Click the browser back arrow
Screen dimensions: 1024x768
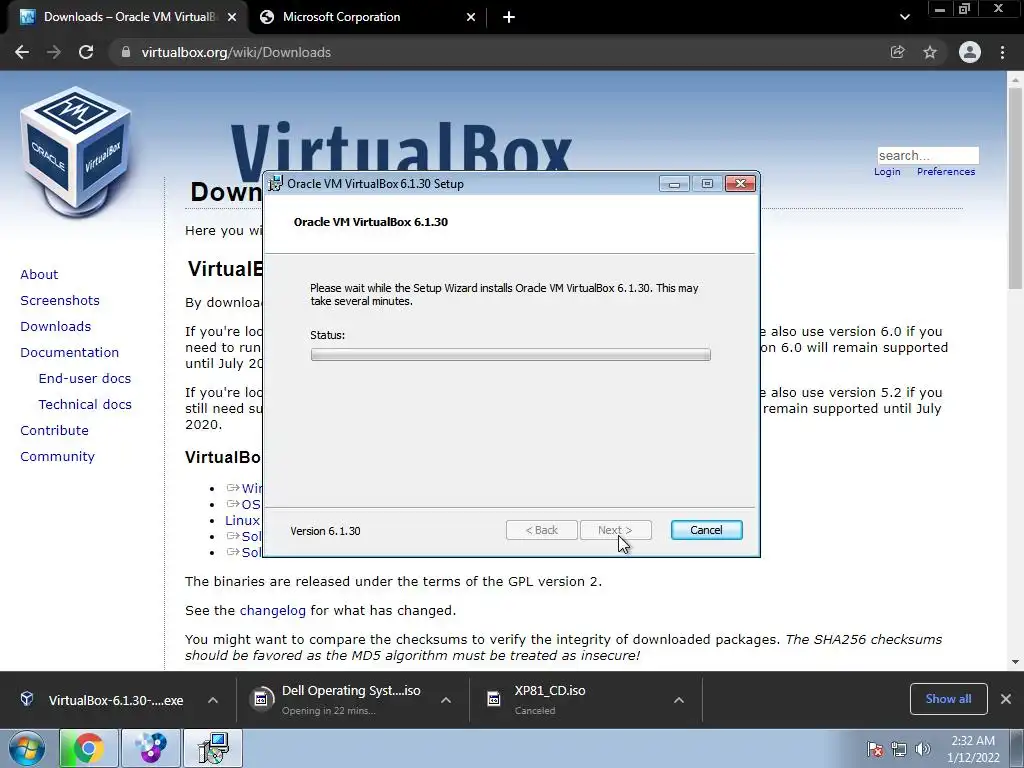22,52
